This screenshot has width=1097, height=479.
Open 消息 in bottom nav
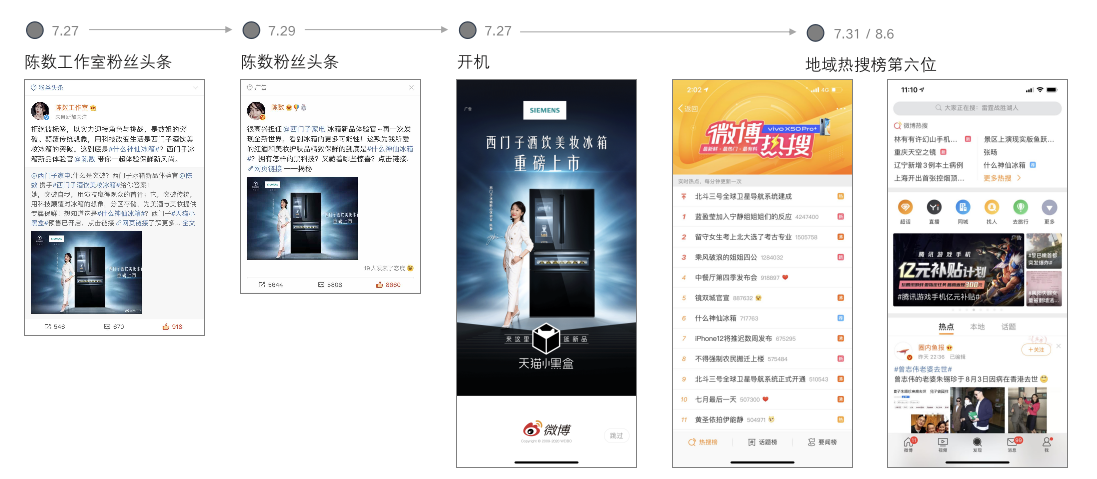pos(1012,445)
